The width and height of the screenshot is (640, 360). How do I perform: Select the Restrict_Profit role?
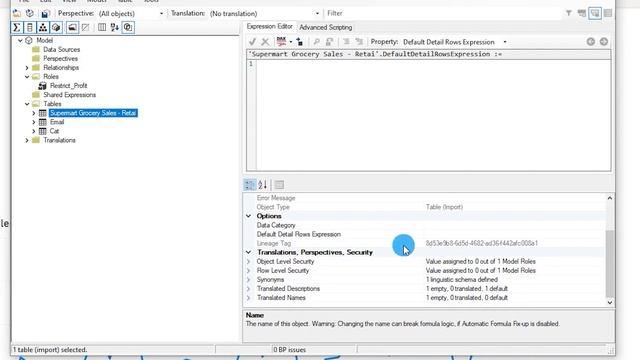(68, 86)
